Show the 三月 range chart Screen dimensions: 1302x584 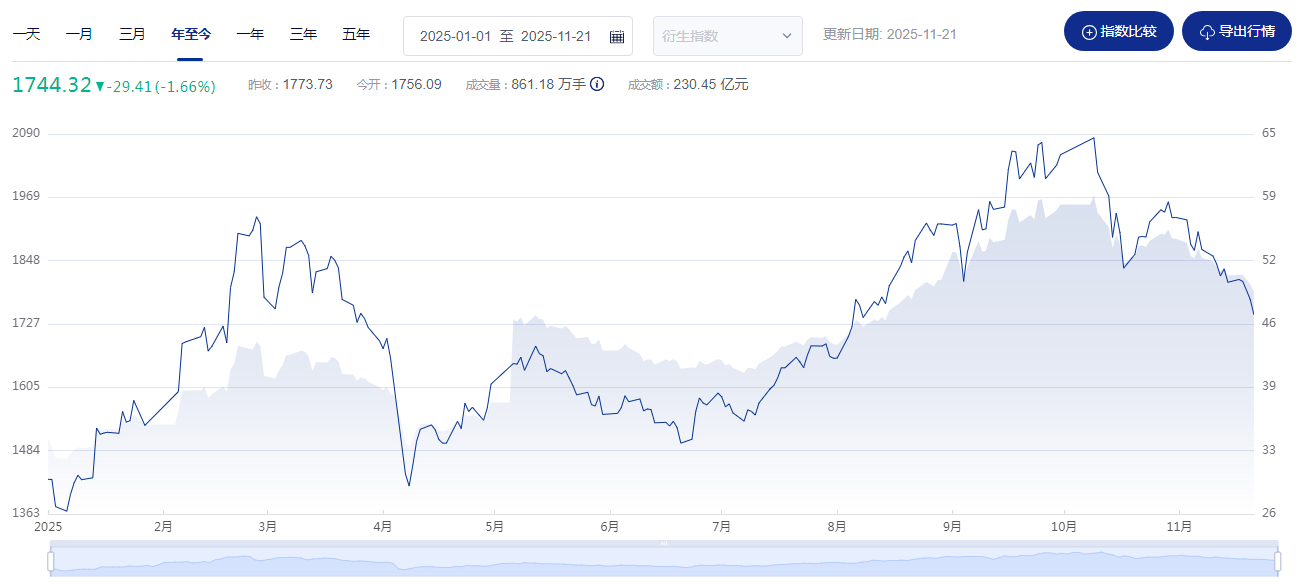(132, 34)
